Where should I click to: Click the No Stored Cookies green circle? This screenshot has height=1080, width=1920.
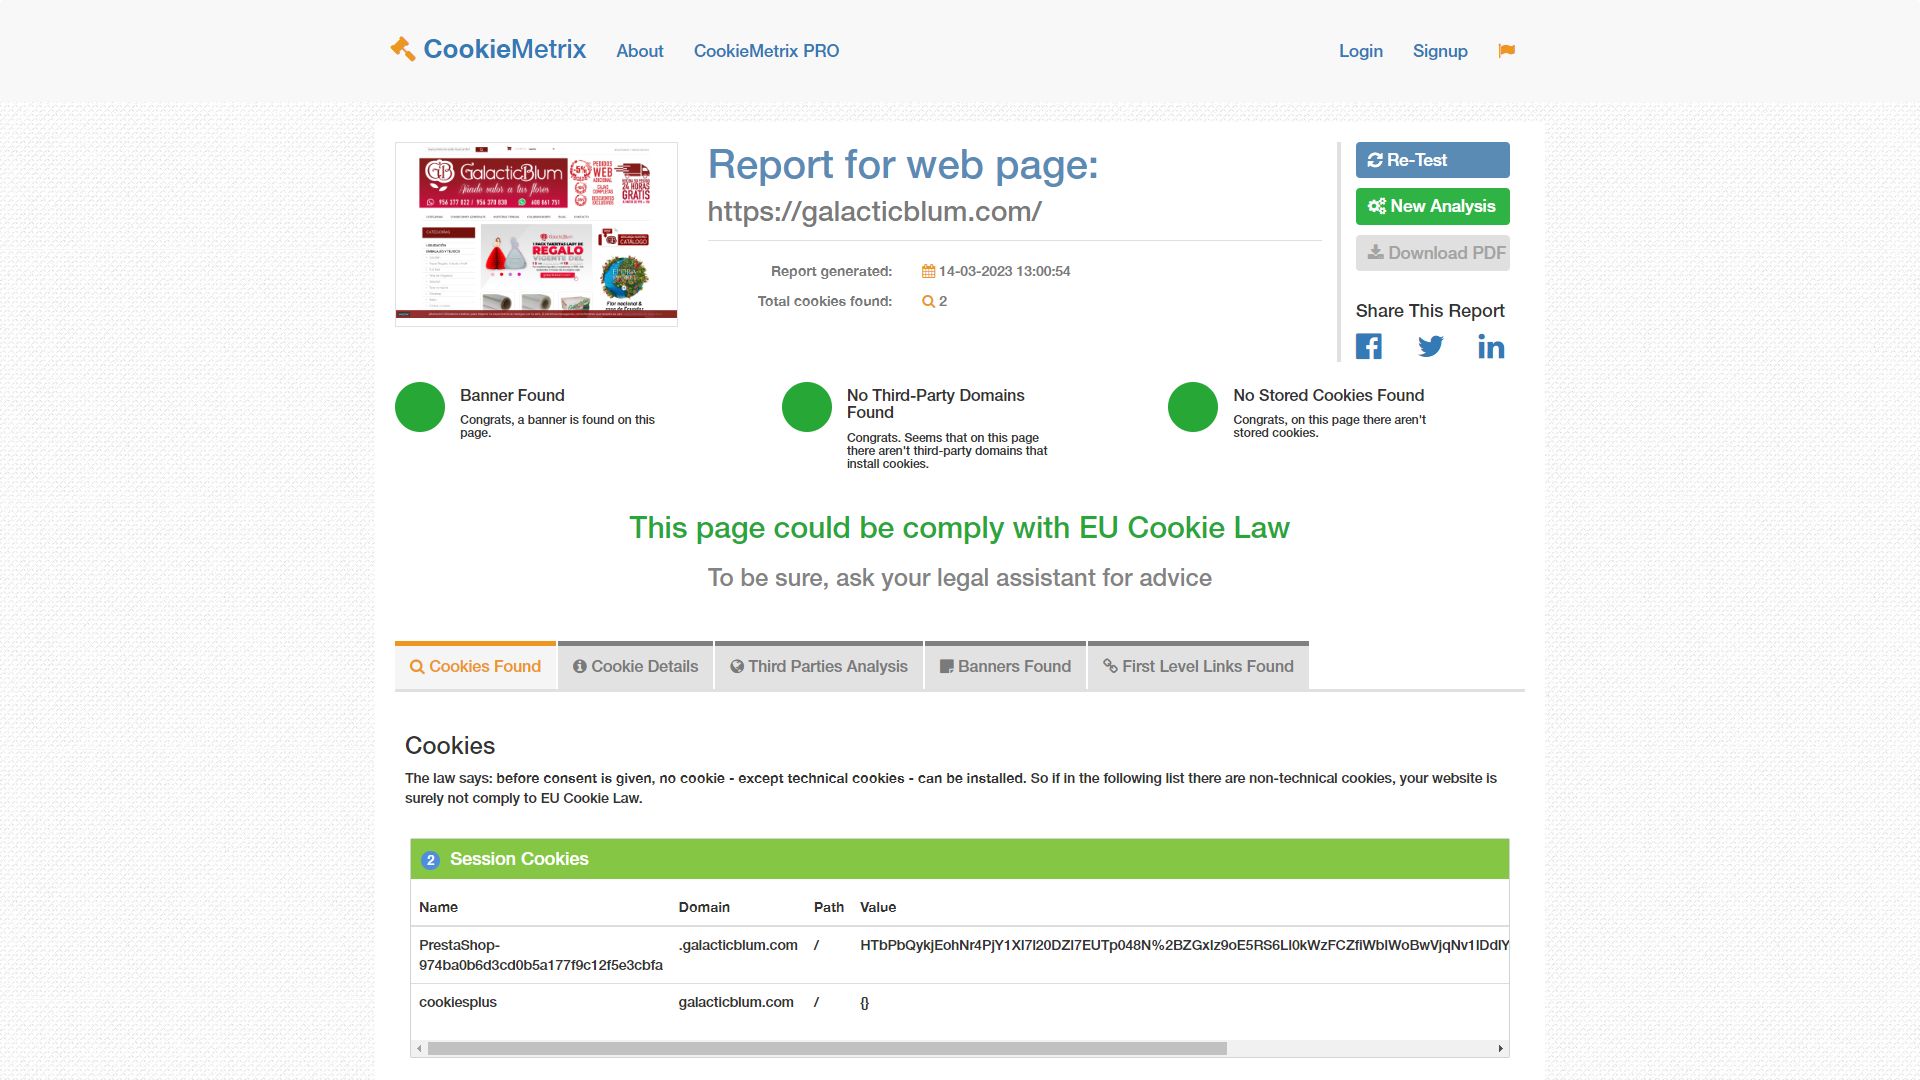tap(1192, 407)
